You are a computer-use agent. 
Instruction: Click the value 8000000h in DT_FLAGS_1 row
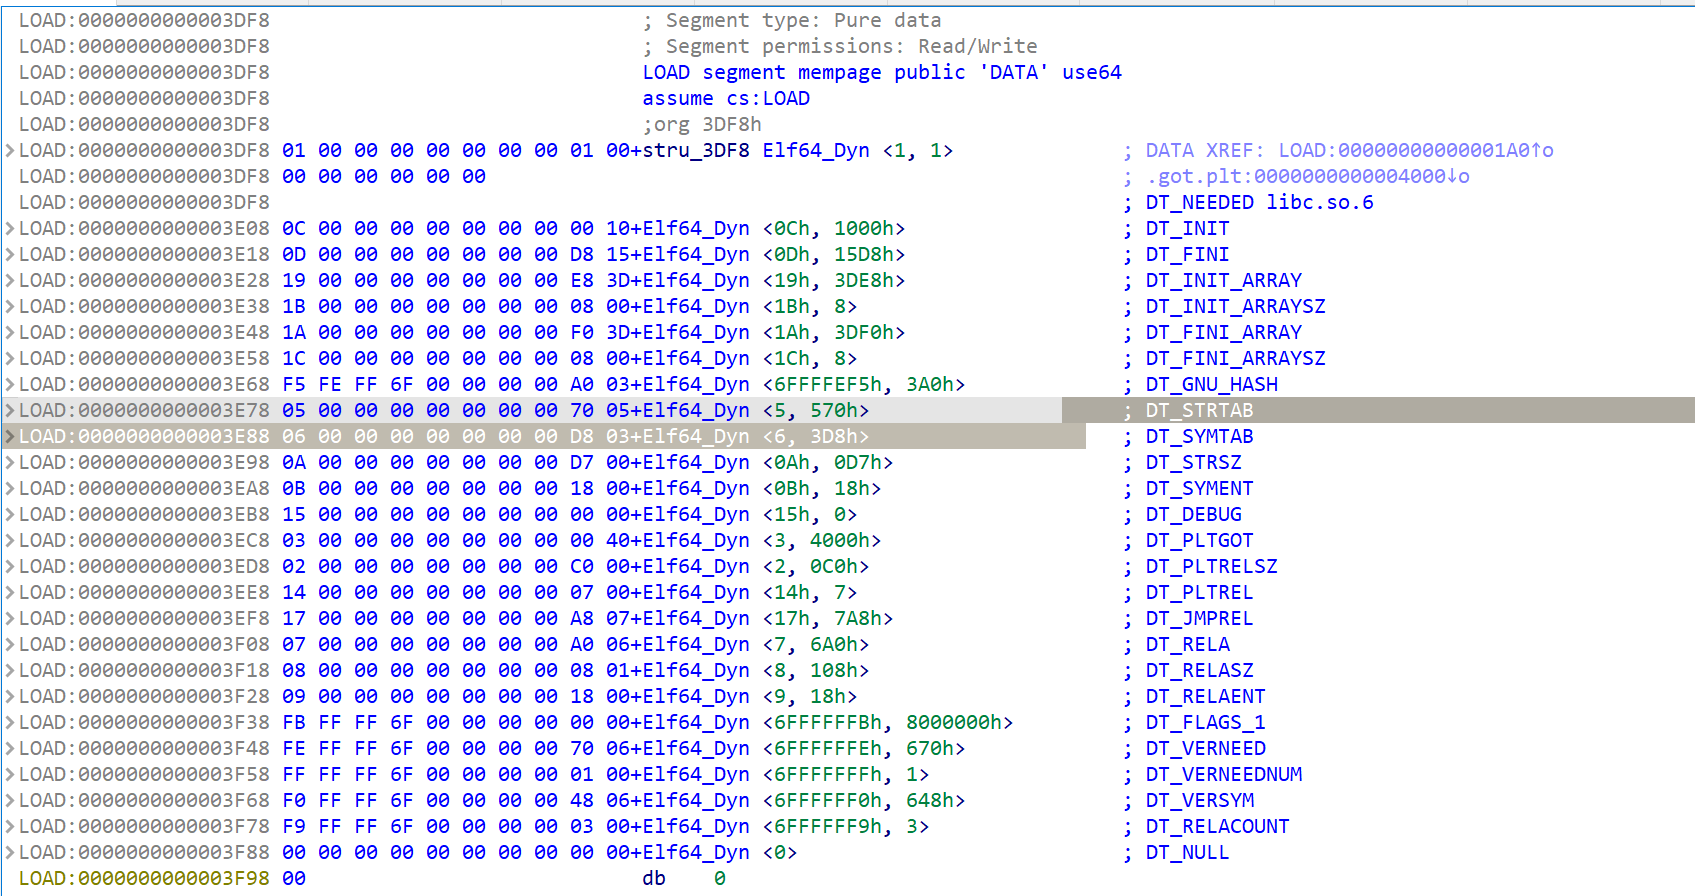(953, 722)
